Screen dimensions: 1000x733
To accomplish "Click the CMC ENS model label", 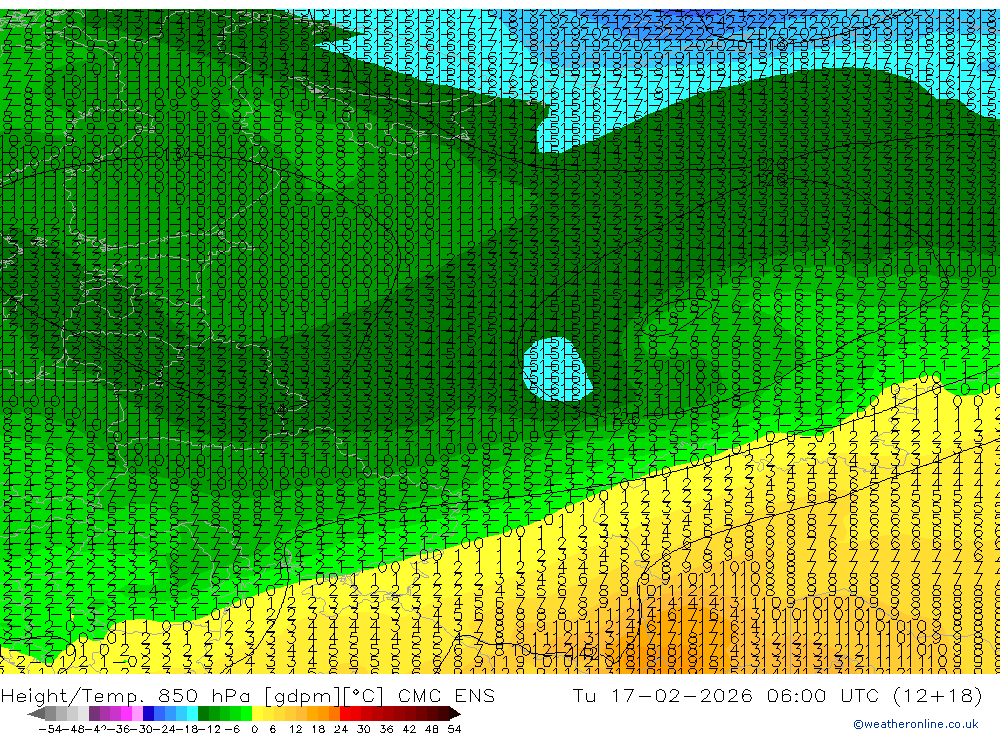I will (446, 695).
